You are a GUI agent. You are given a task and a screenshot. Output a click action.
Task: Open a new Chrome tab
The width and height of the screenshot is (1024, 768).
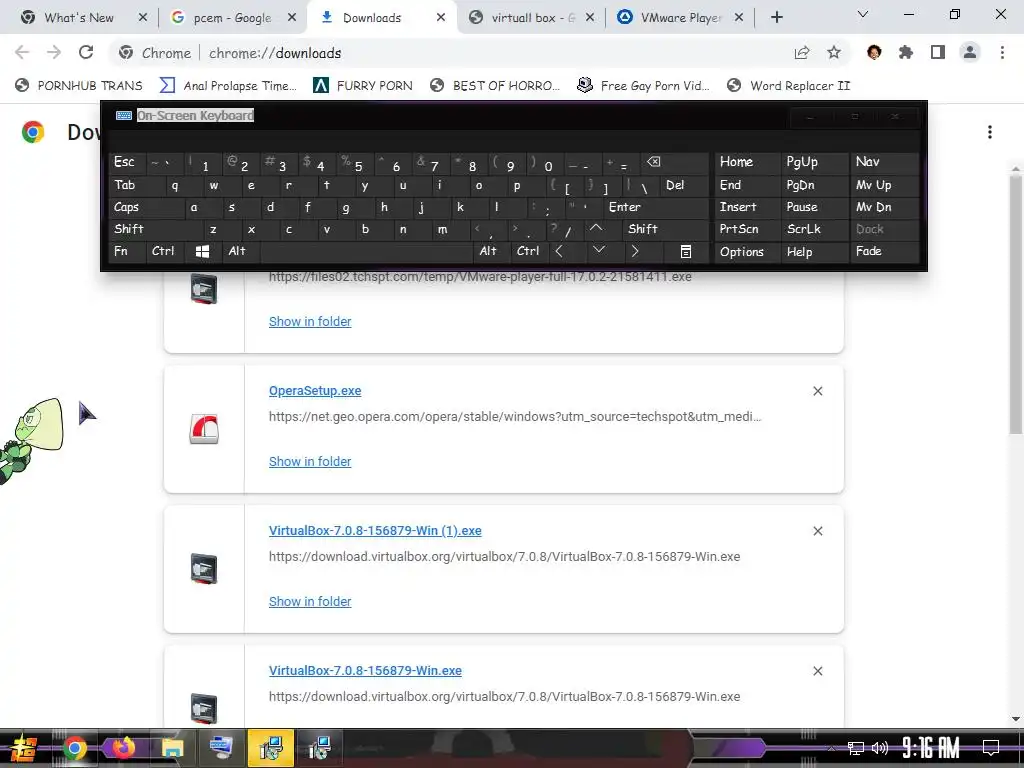pyautogui.click(x=776, y=18)
